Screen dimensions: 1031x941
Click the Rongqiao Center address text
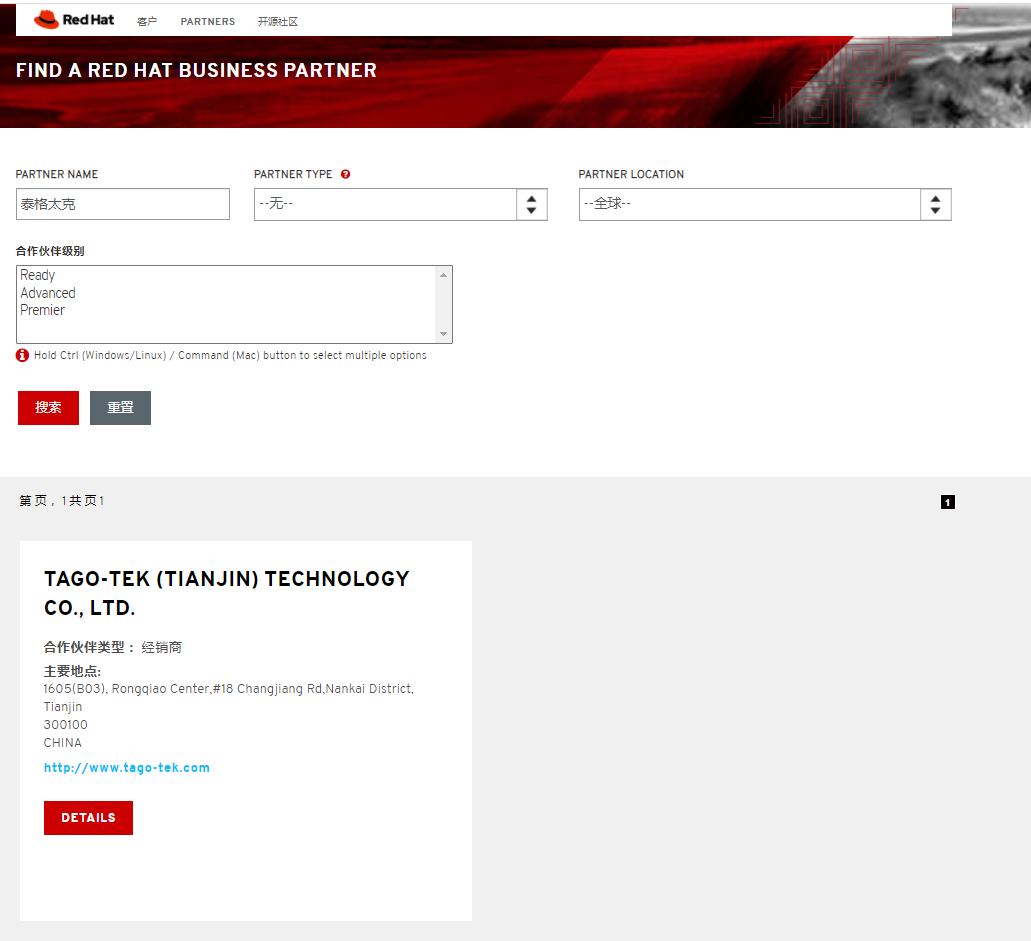coord(229,688)
